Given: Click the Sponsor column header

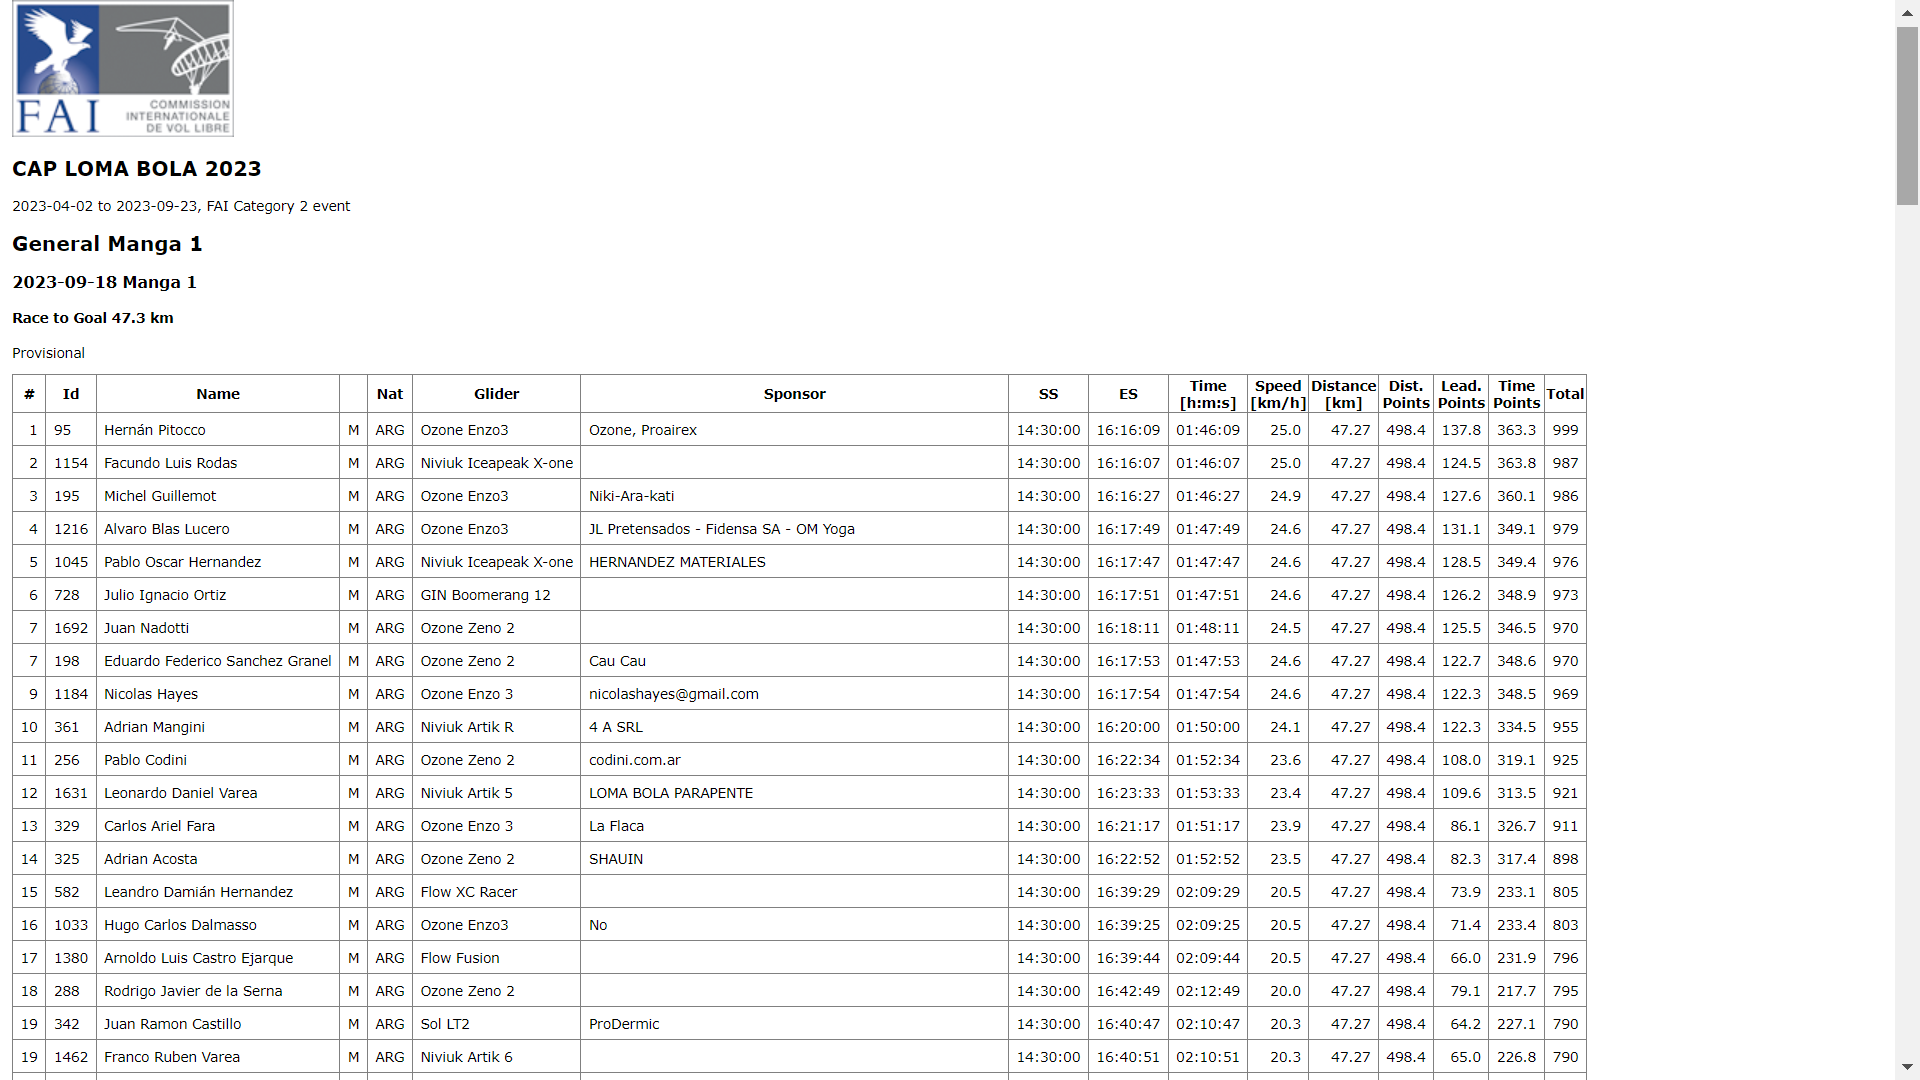Looking at the screenshot, I should point(795,394).
